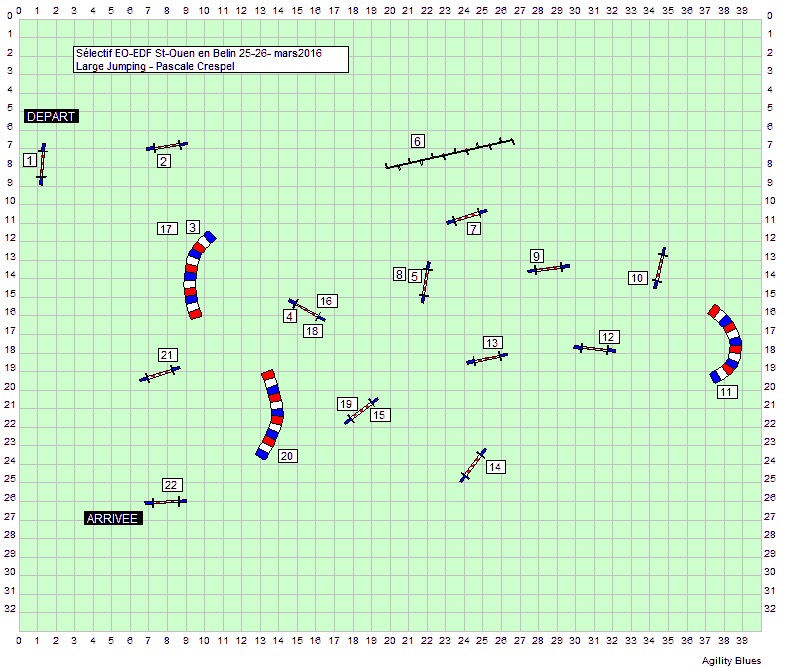Click the jump hurdle numbered 10

[659, 268]
